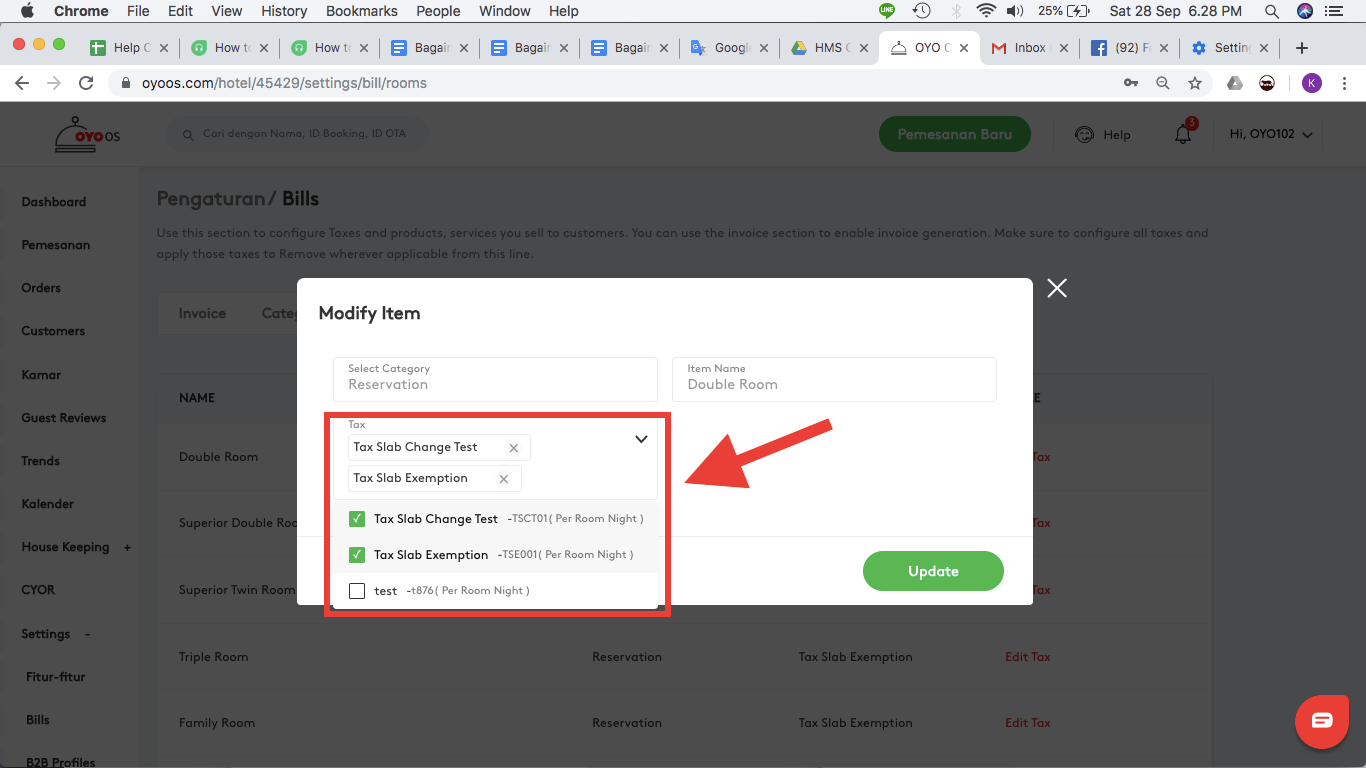This screenshot has height=768, width=1366.
Task: Click the LINE menu bar icon
Action: (887, 11)
